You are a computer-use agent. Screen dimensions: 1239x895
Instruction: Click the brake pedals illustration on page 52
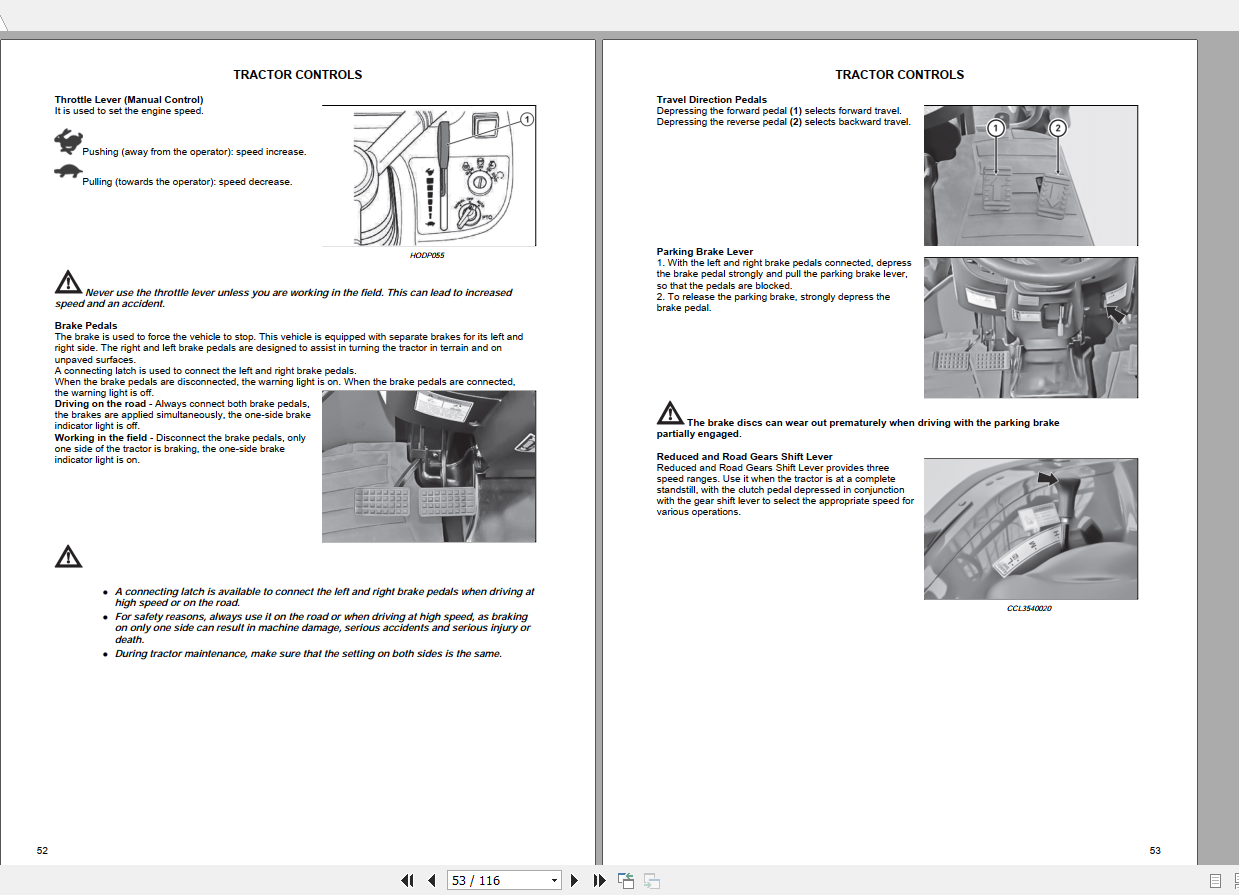429,465
